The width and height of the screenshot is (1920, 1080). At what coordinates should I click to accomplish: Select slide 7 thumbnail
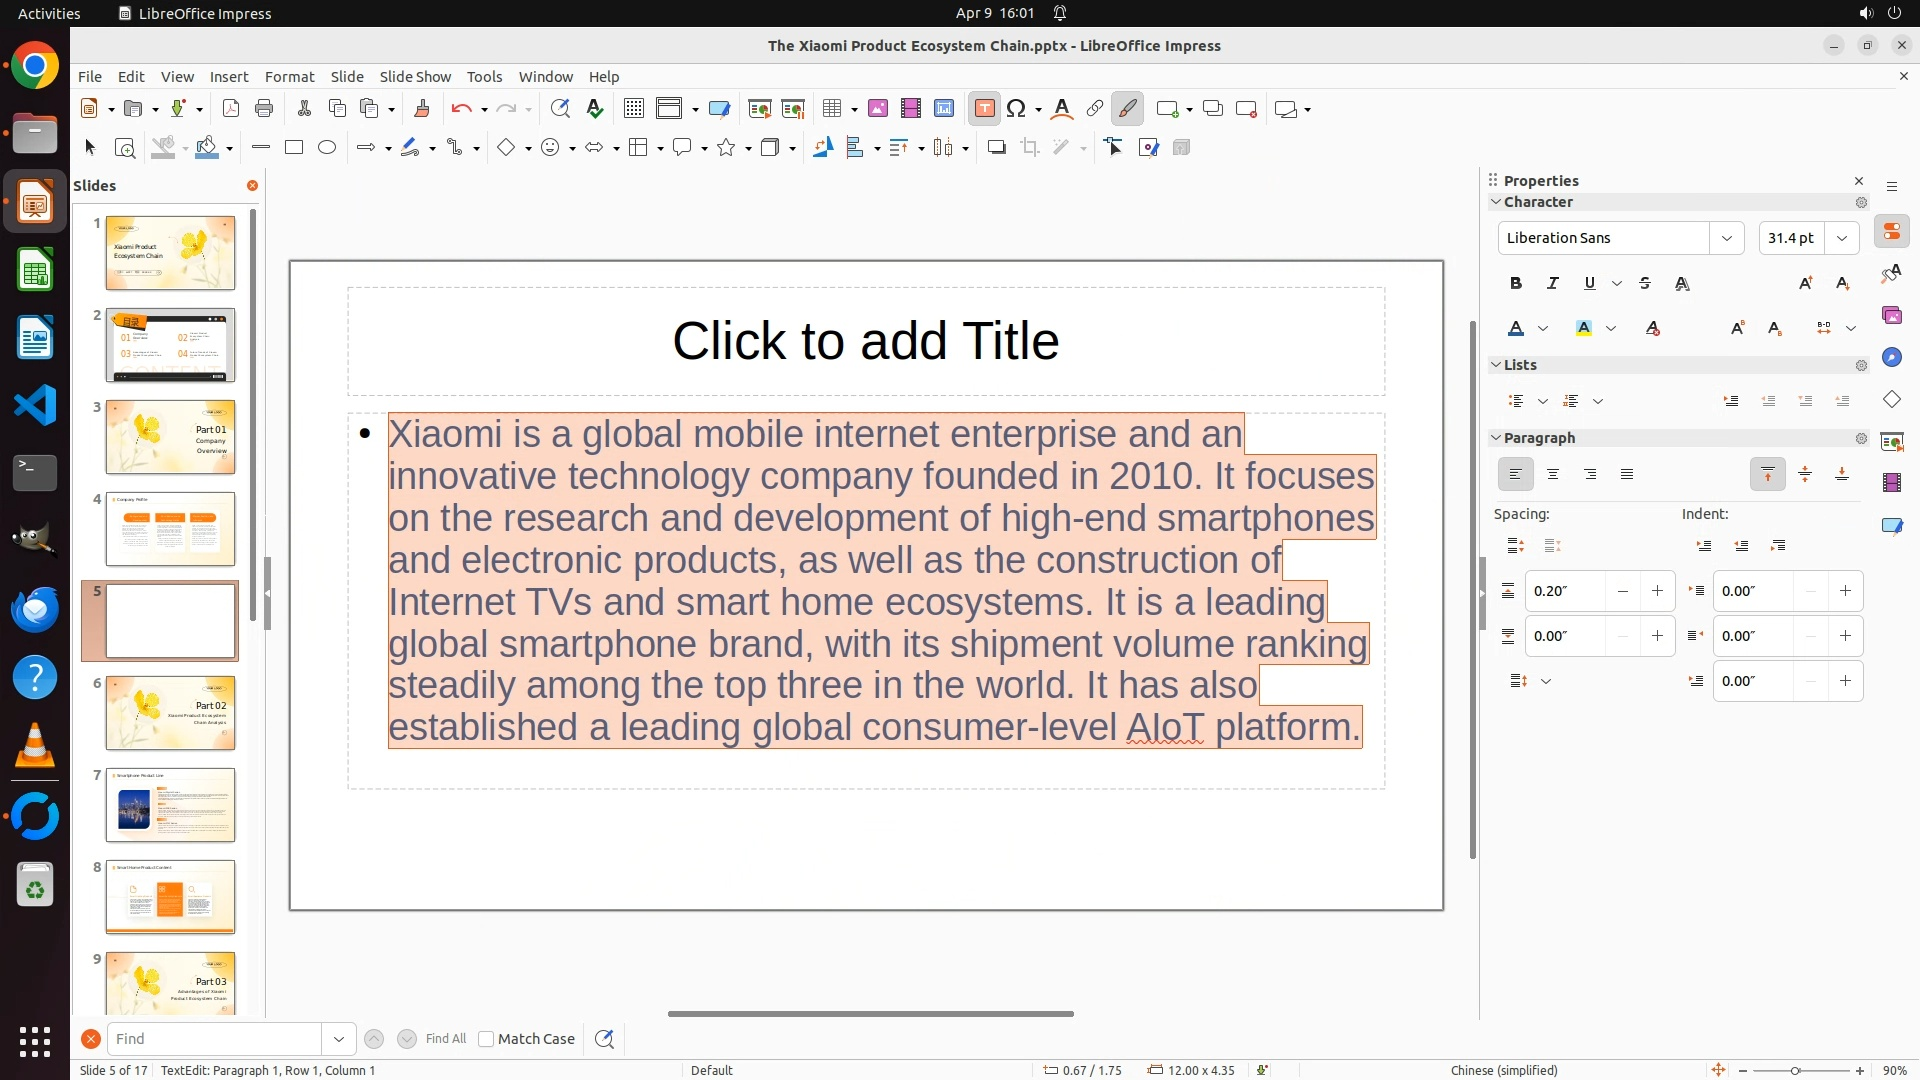click(170, 805)
